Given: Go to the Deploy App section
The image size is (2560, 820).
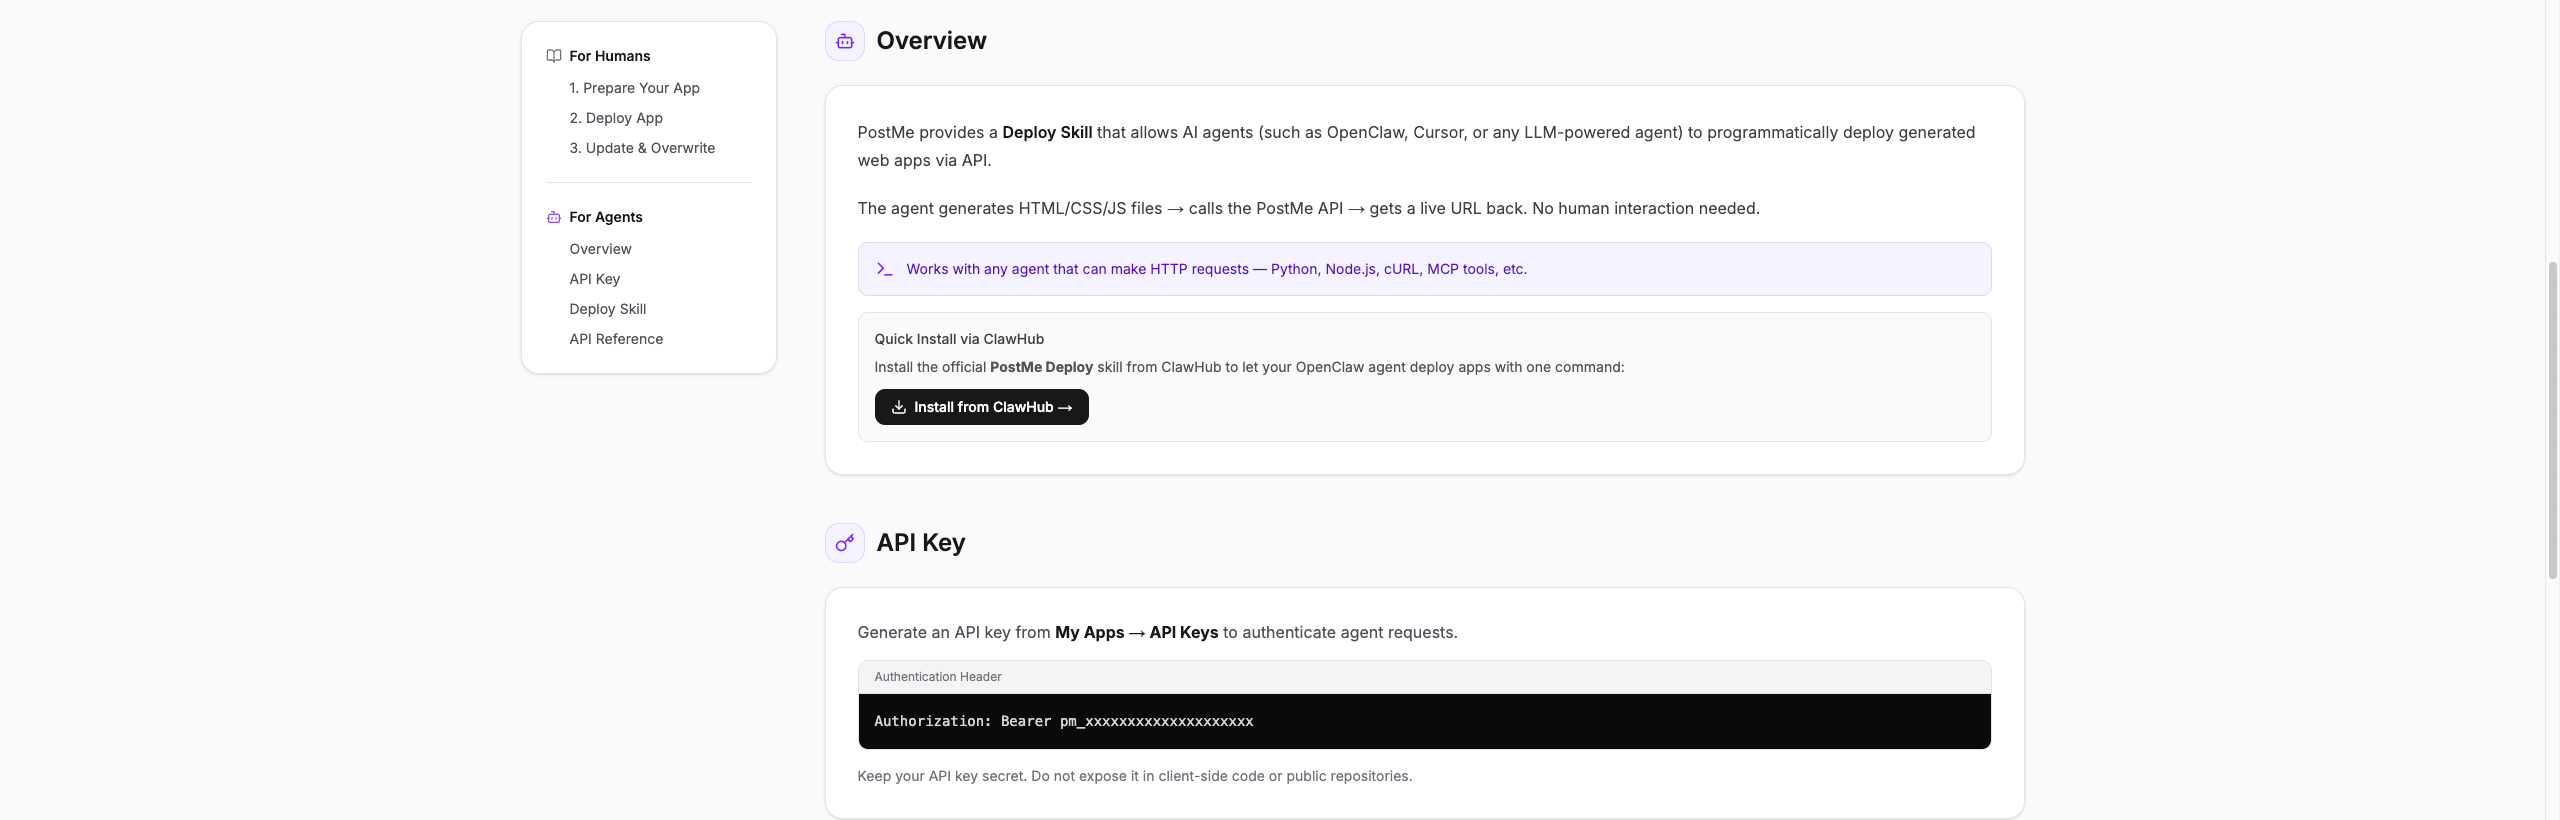Looking at the screenshot, I should tap(616, 118).
